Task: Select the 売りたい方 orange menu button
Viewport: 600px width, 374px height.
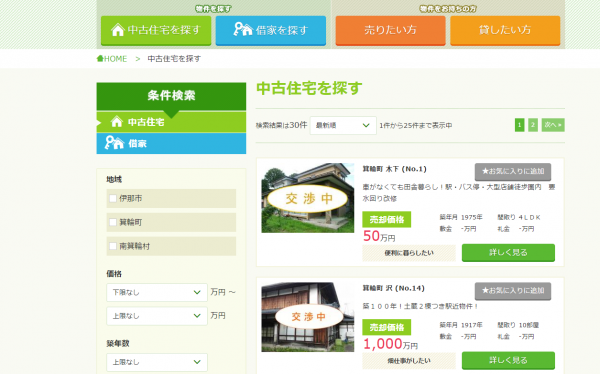Action: pos(390,30)
